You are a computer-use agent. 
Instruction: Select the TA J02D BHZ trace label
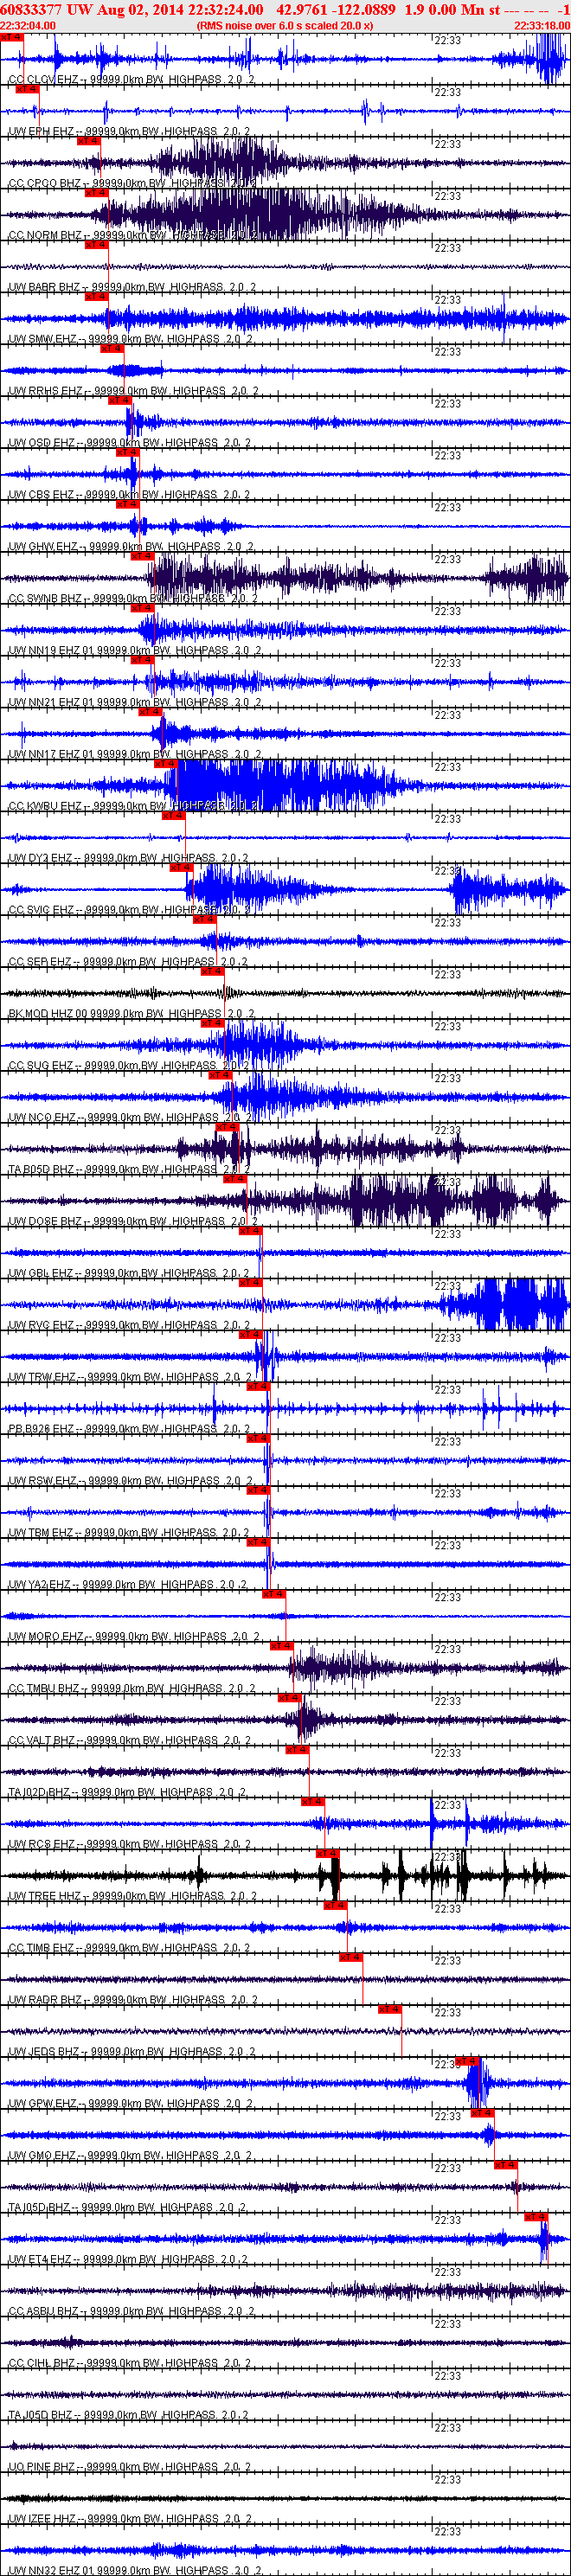pos(127,1795)
